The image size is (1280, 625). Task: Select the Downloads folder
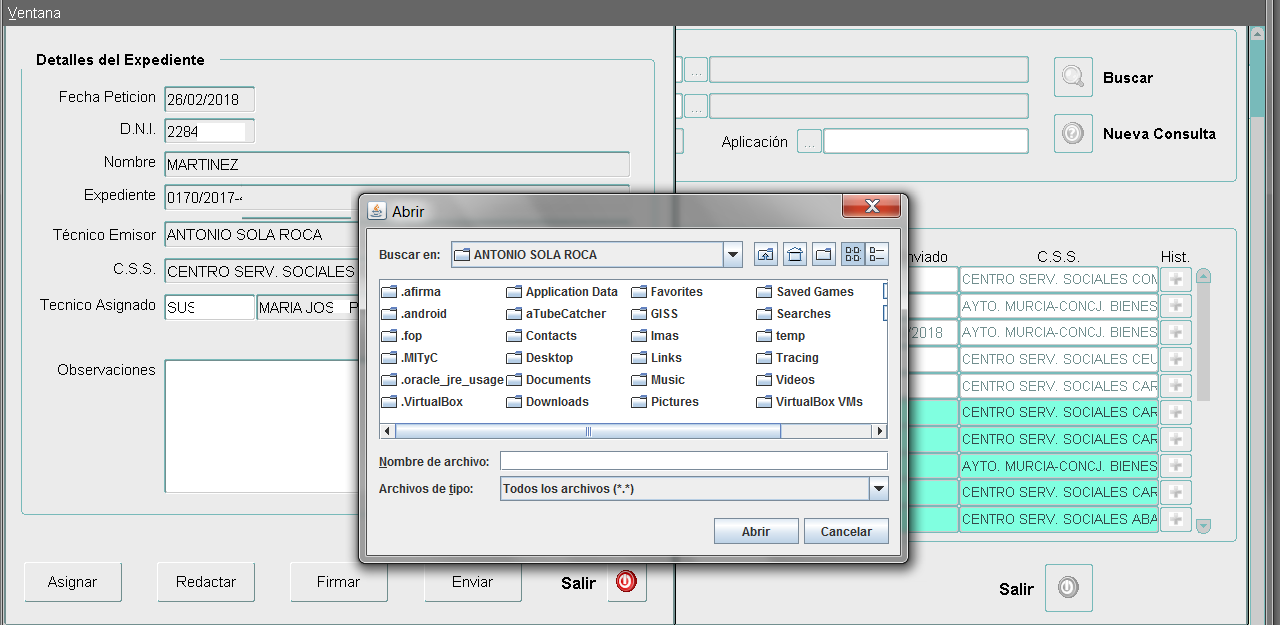pos(557,402)
